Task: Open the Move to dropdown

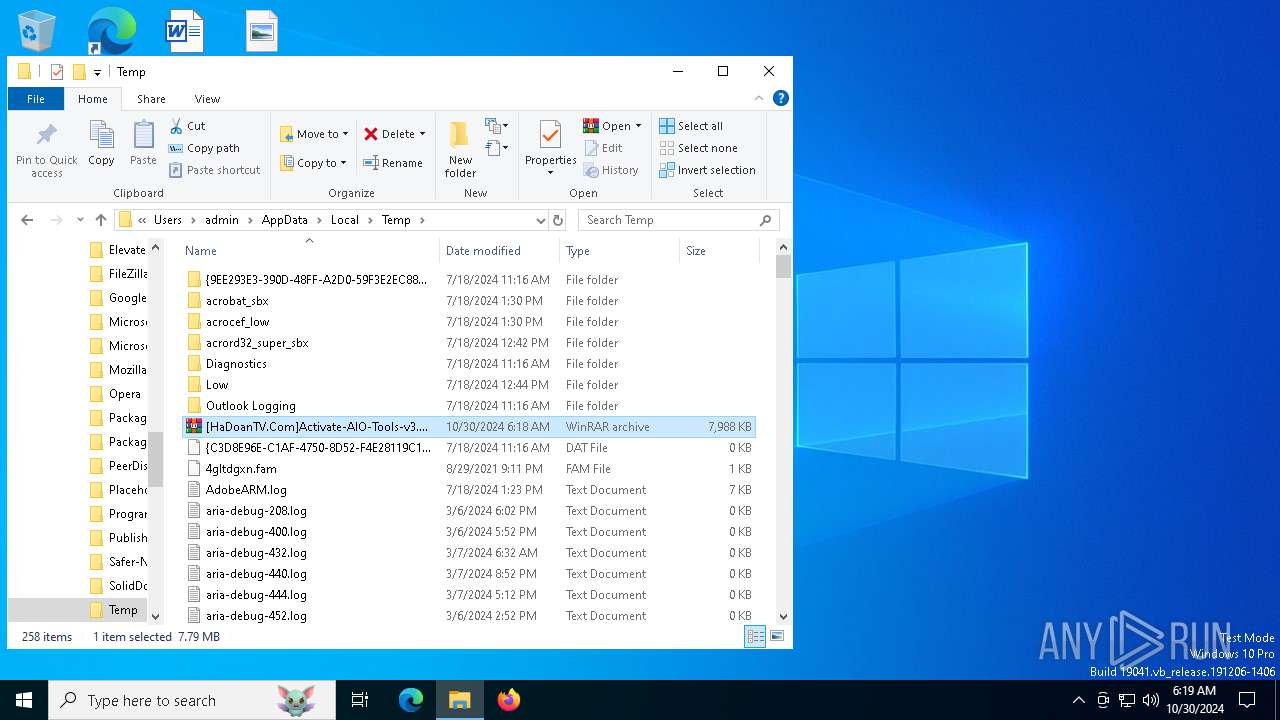Action: (x=314, y=134)
